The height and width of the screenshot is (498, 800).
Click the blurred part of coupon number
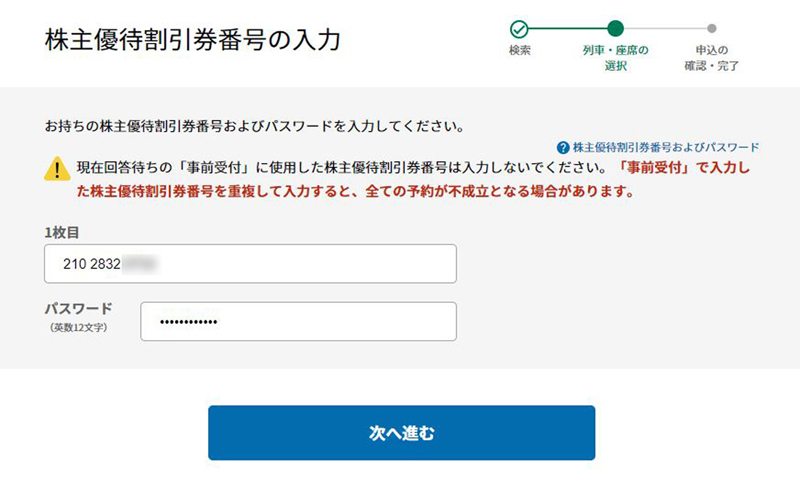click(x=139, y=264)
